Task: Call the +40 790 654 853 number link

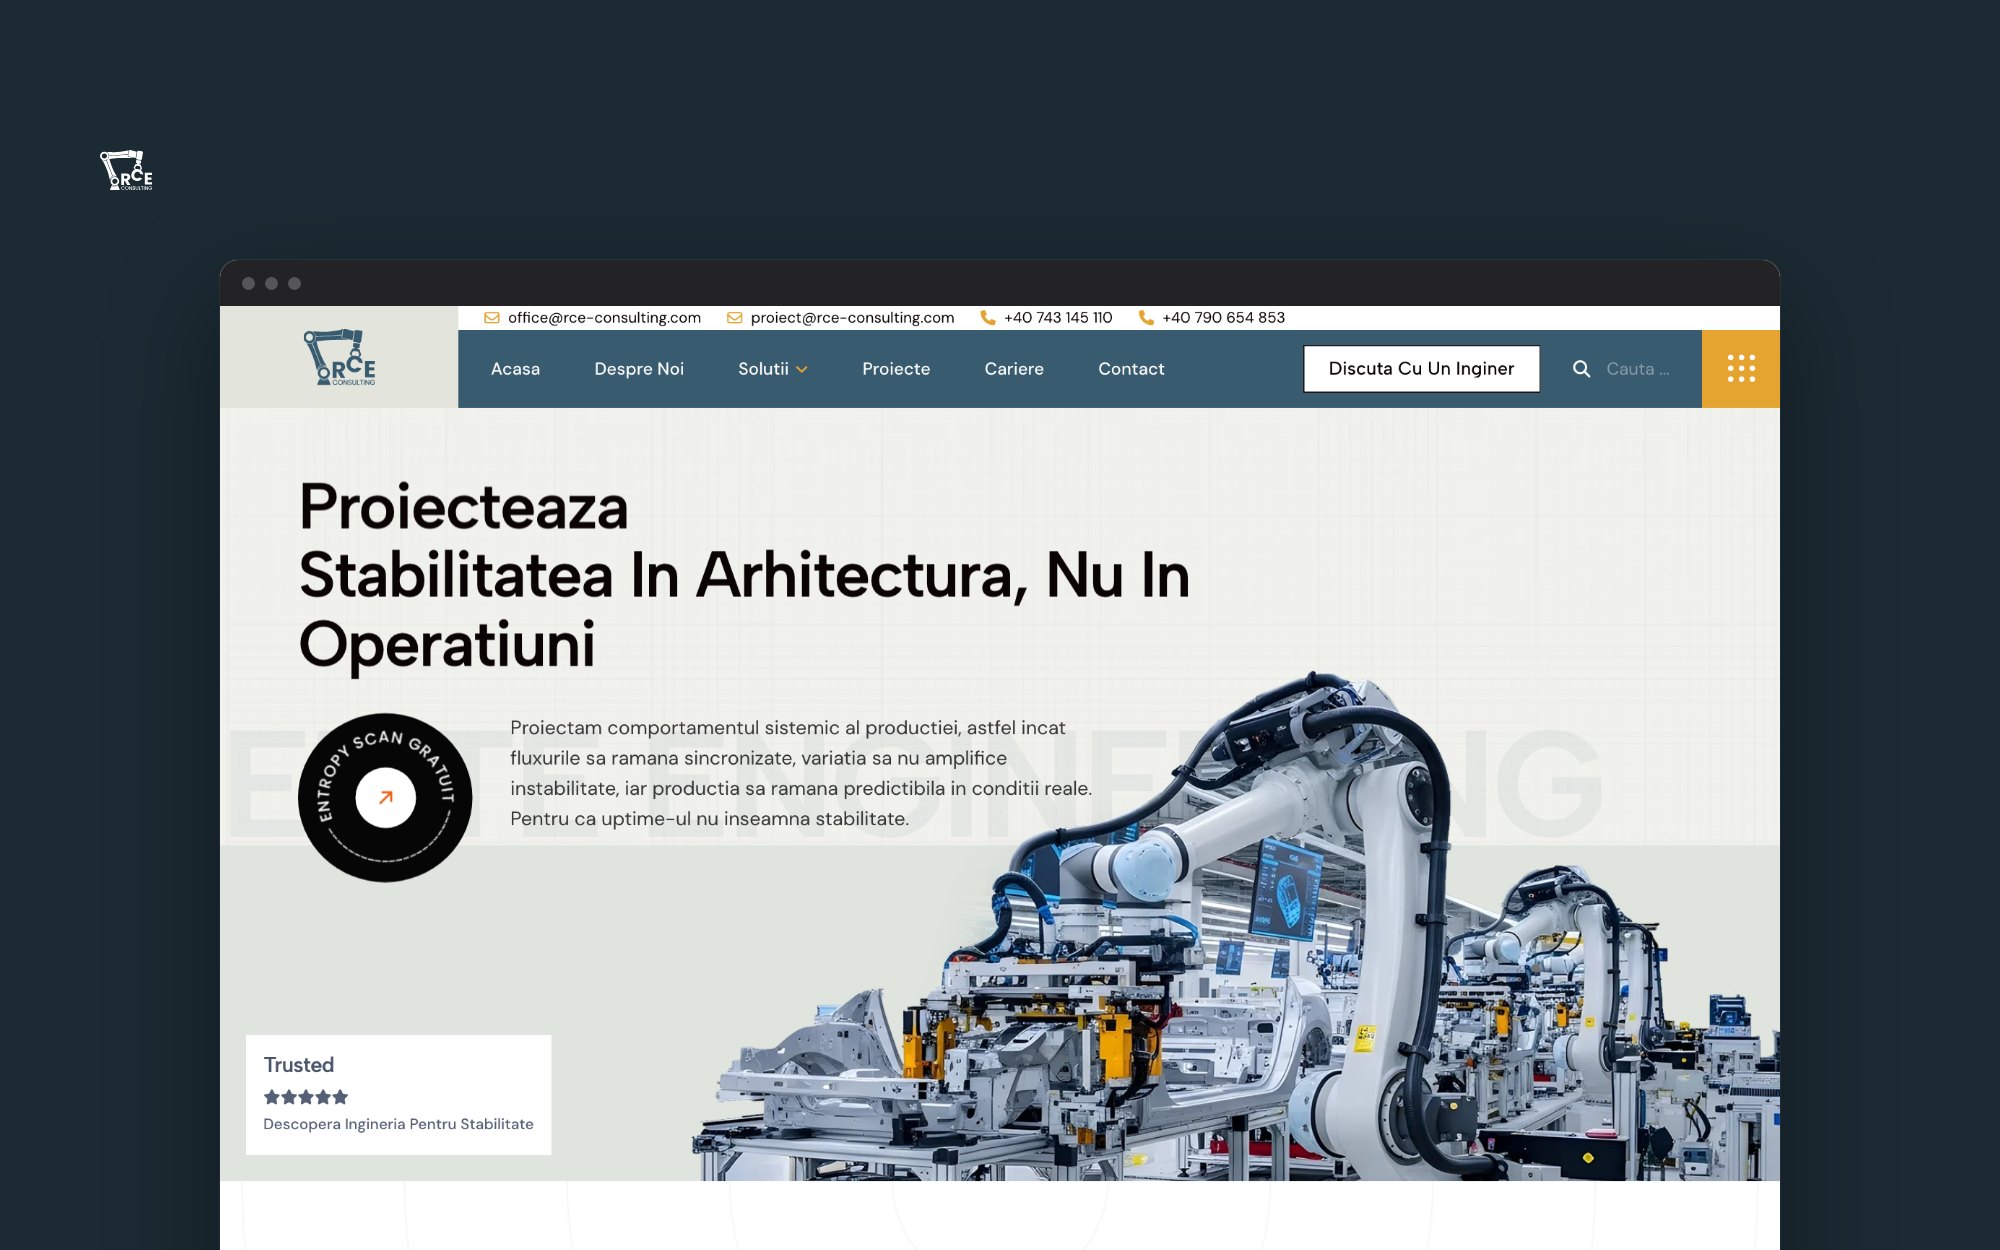Action: tap(1223, 318)
